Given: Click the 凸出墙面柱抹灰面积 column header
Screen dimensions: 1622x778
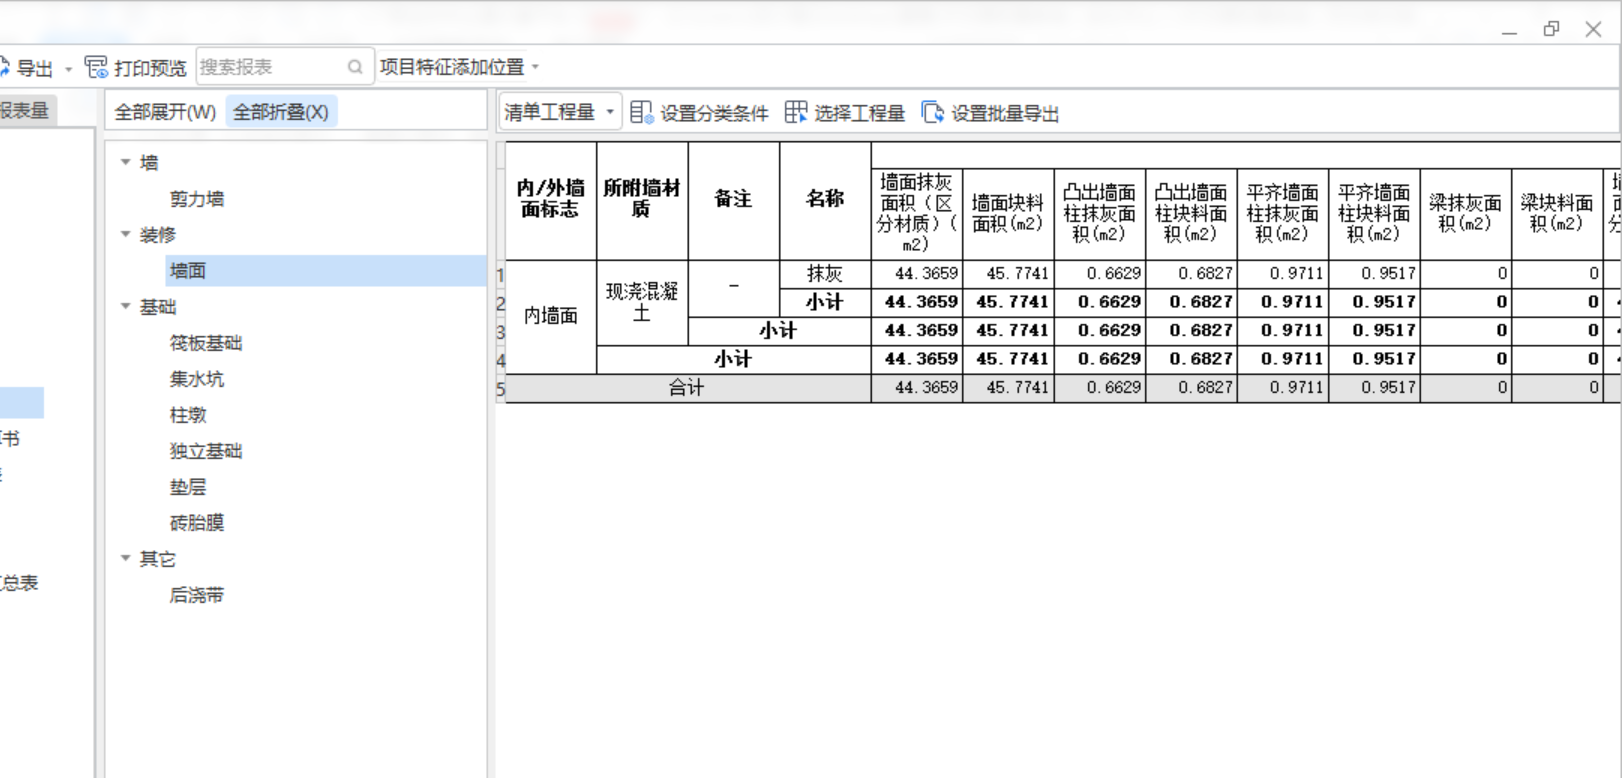Looking at the screenshot, I should coord(1099,214).
